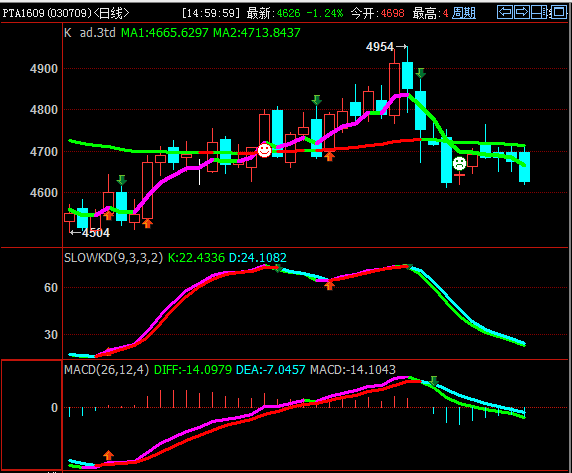Click the right arrow navigation icon
Viewport: 572px width, 473px height.
click(522, 12)
